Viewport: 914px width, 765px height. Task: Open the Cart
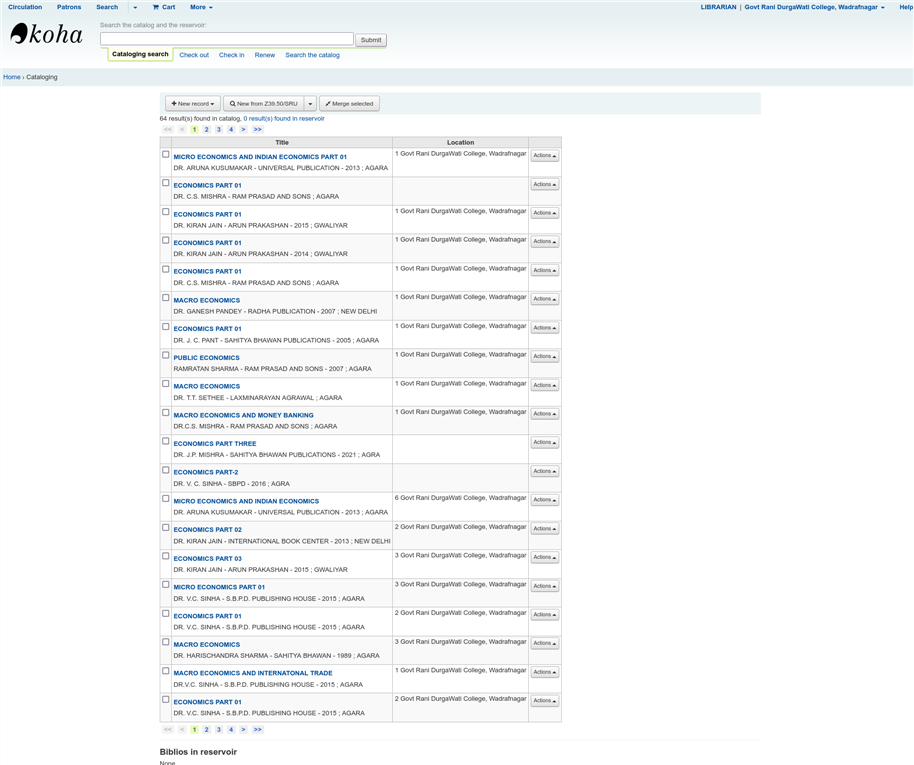pos(164,7)
